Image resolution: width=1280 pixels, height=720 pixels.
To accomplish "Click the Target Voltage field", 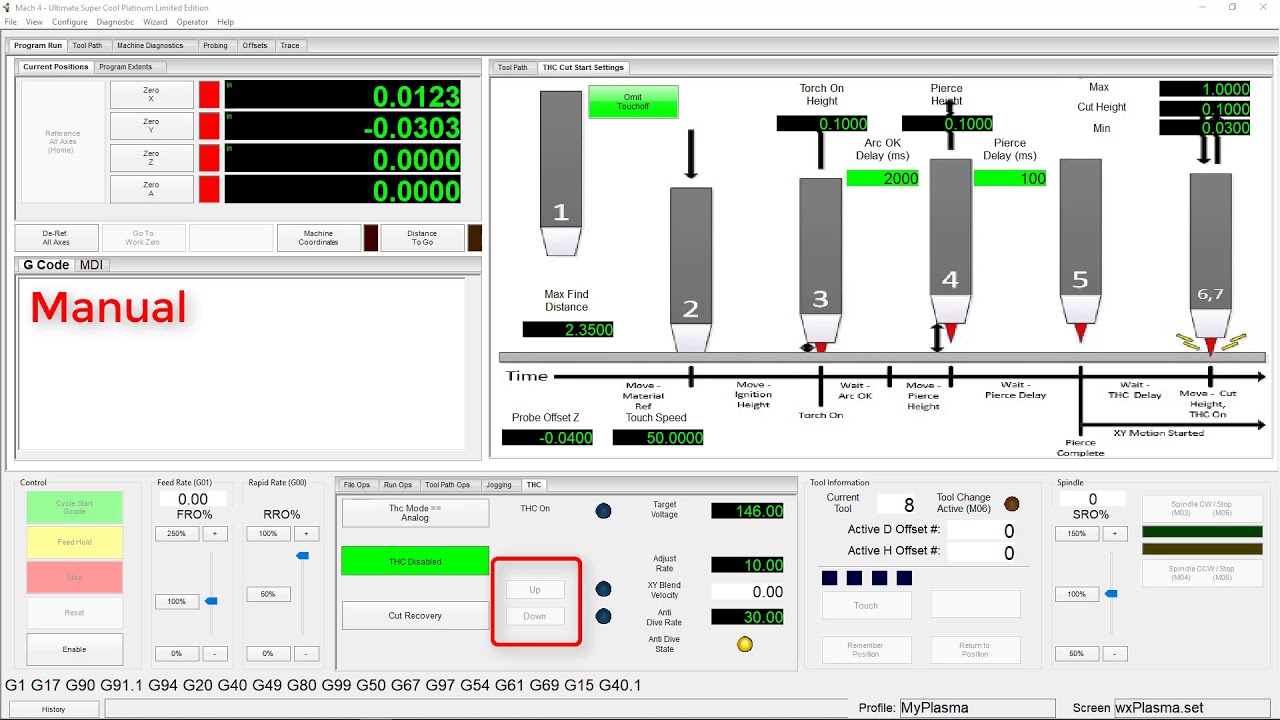I will tap(747, 511).
